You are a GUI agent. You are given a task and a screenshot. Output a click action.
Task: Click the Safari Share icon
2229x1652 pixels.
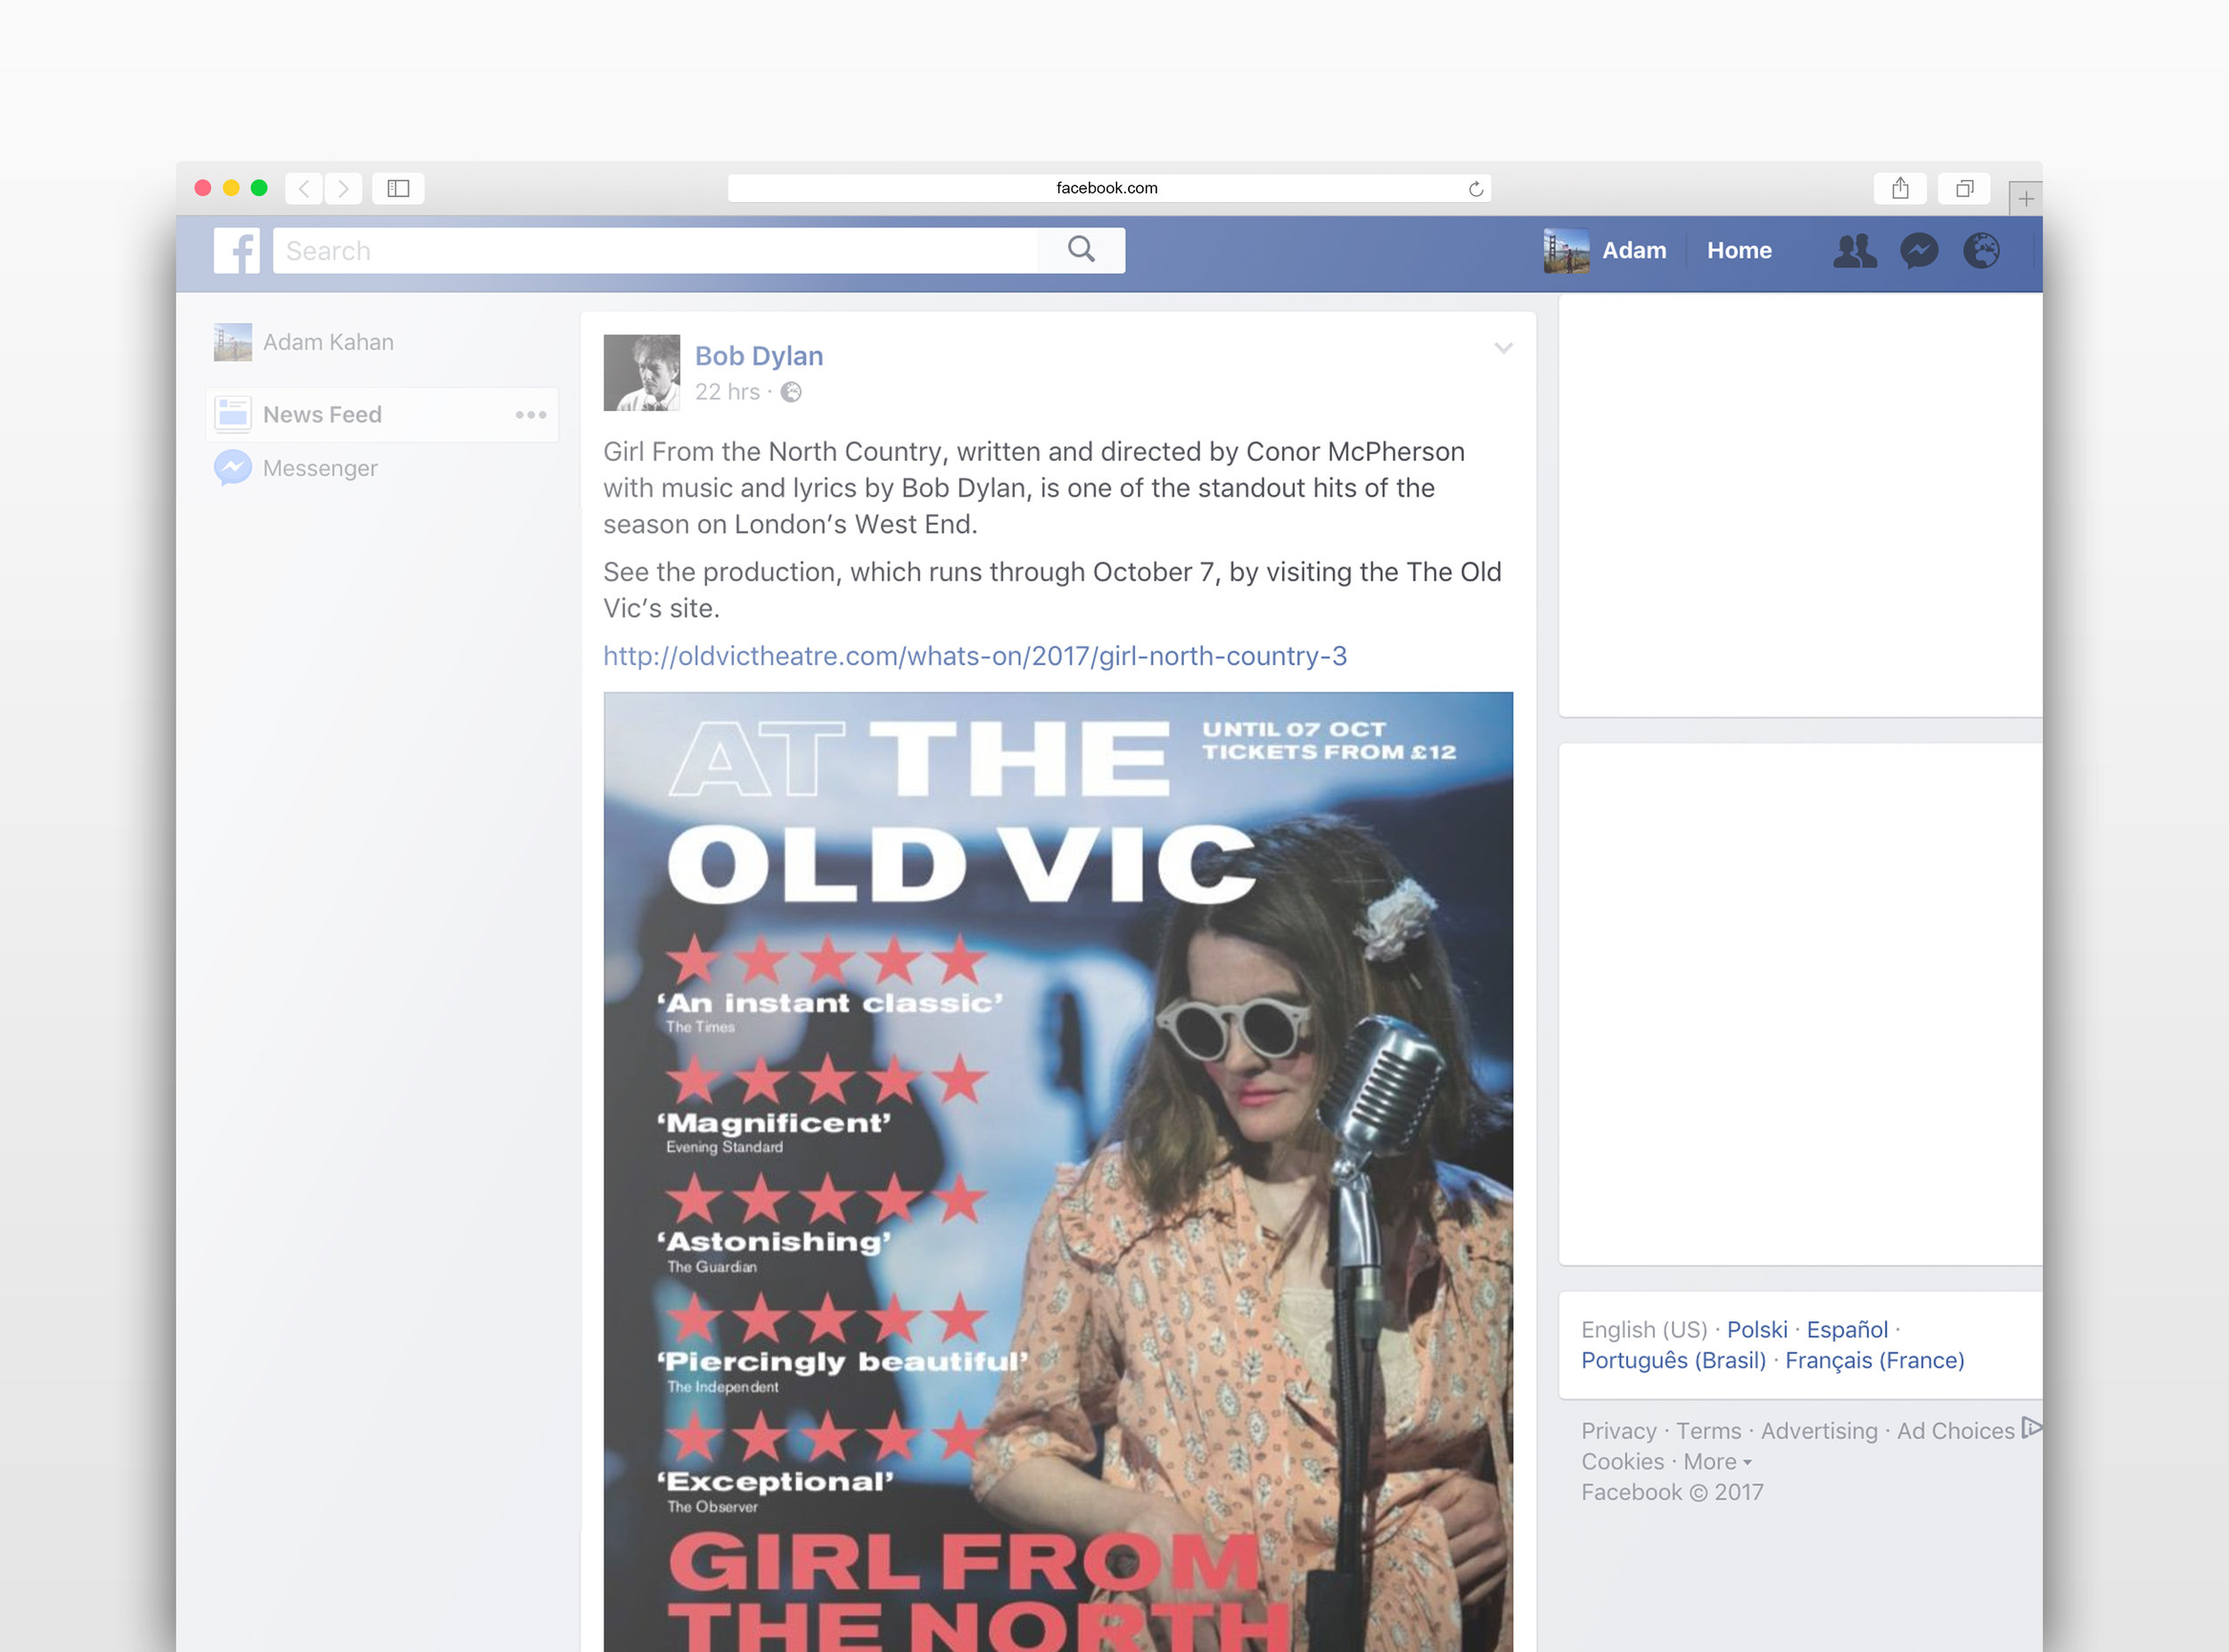point(1900,188)
